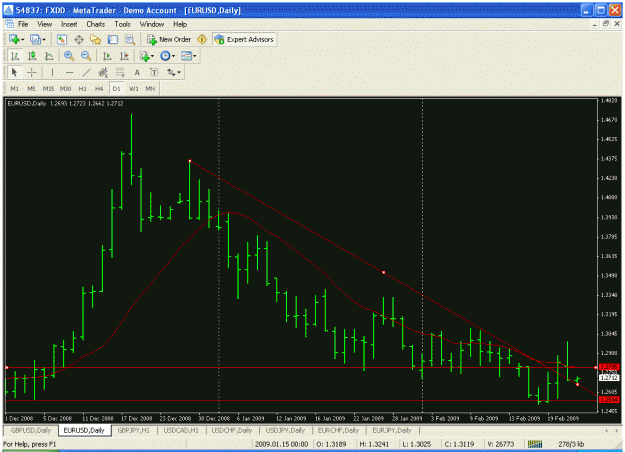Switch timeframe to W1
This screenshot has width=625, height=452.
pyautogui.click(x=134, y=88)
